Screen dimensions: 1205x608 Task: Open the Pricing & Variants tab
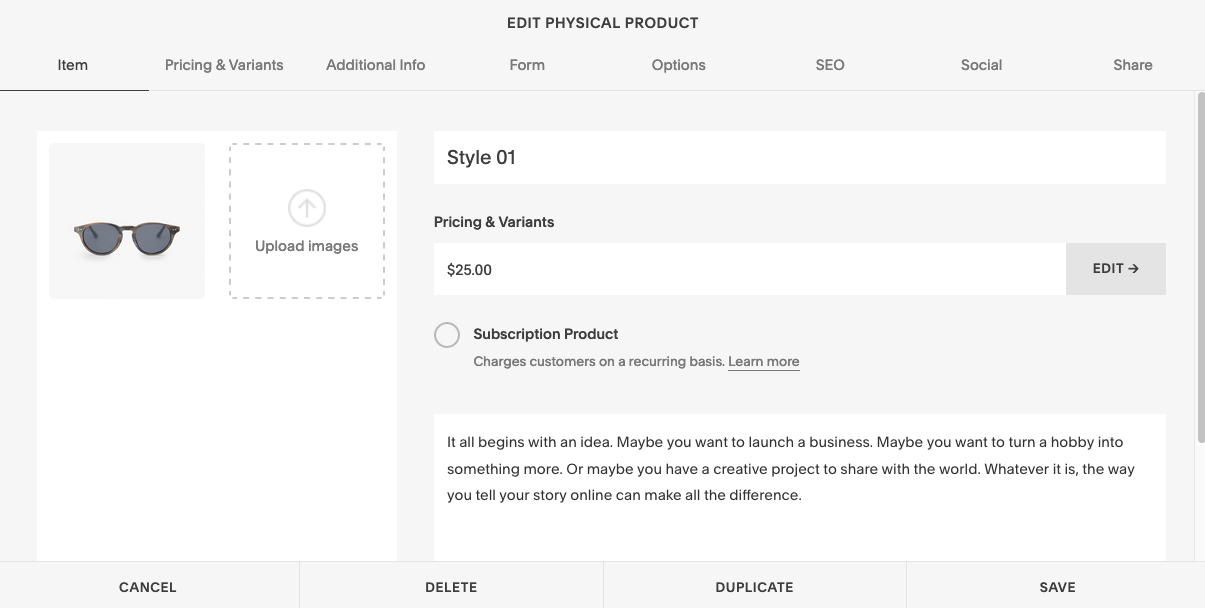[224, 65]
